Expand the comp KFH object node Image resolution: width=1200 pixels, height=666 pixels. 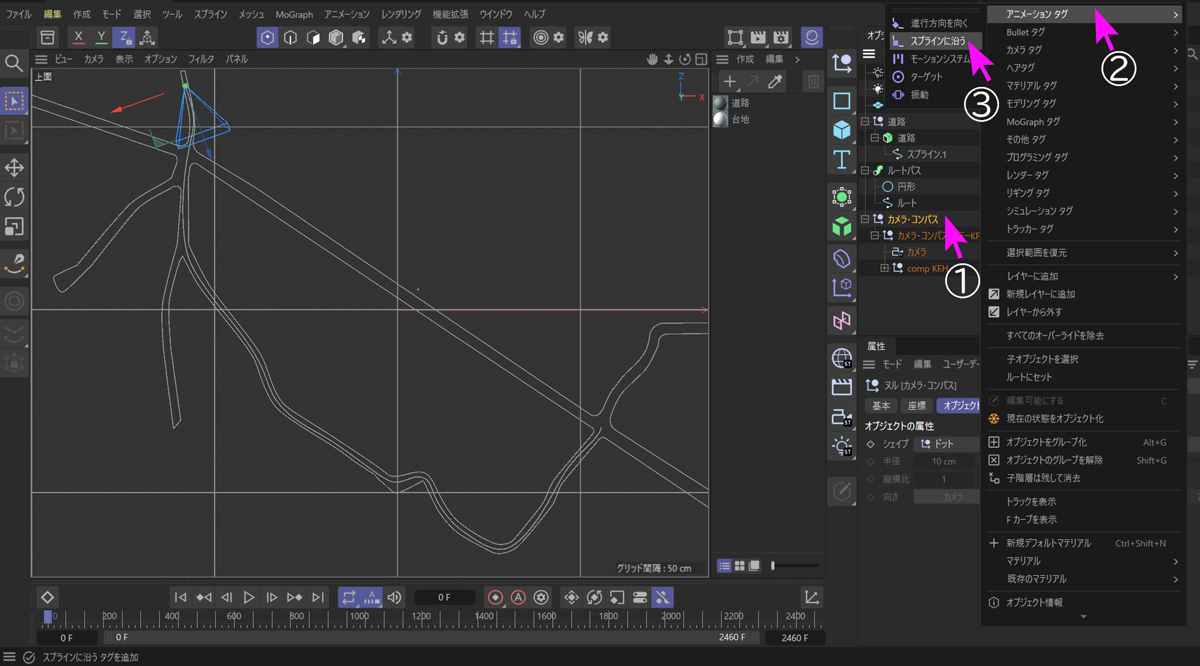[884, 268]
